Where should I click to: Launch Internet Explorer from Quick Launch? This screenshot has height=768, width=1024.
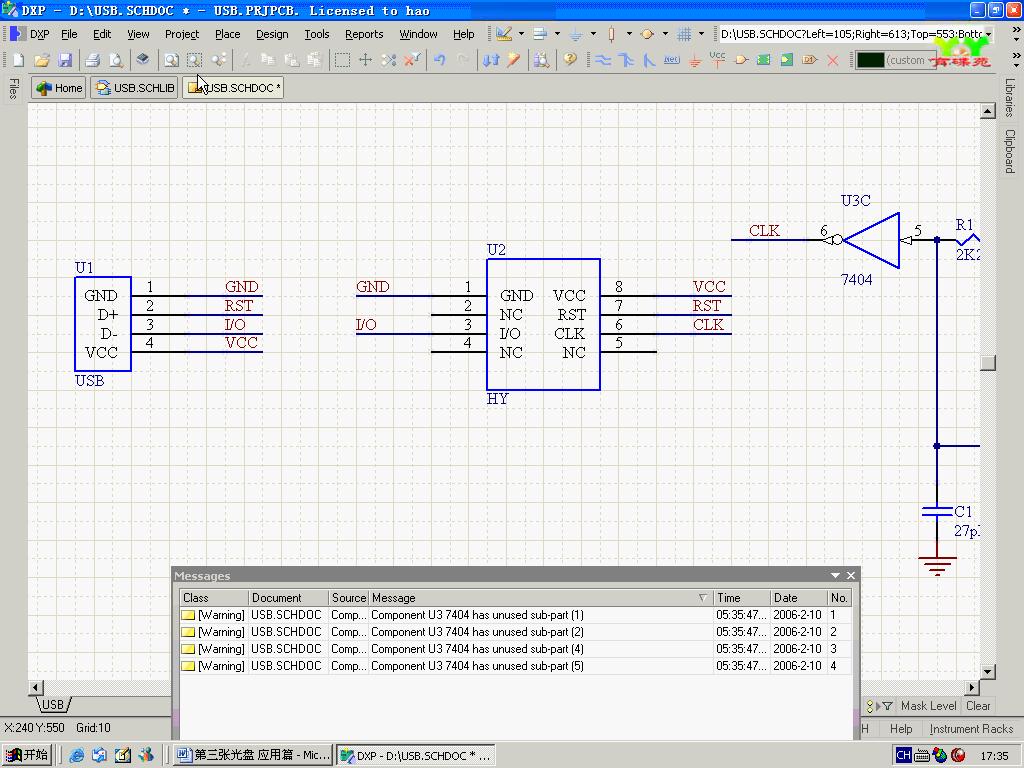76,756
